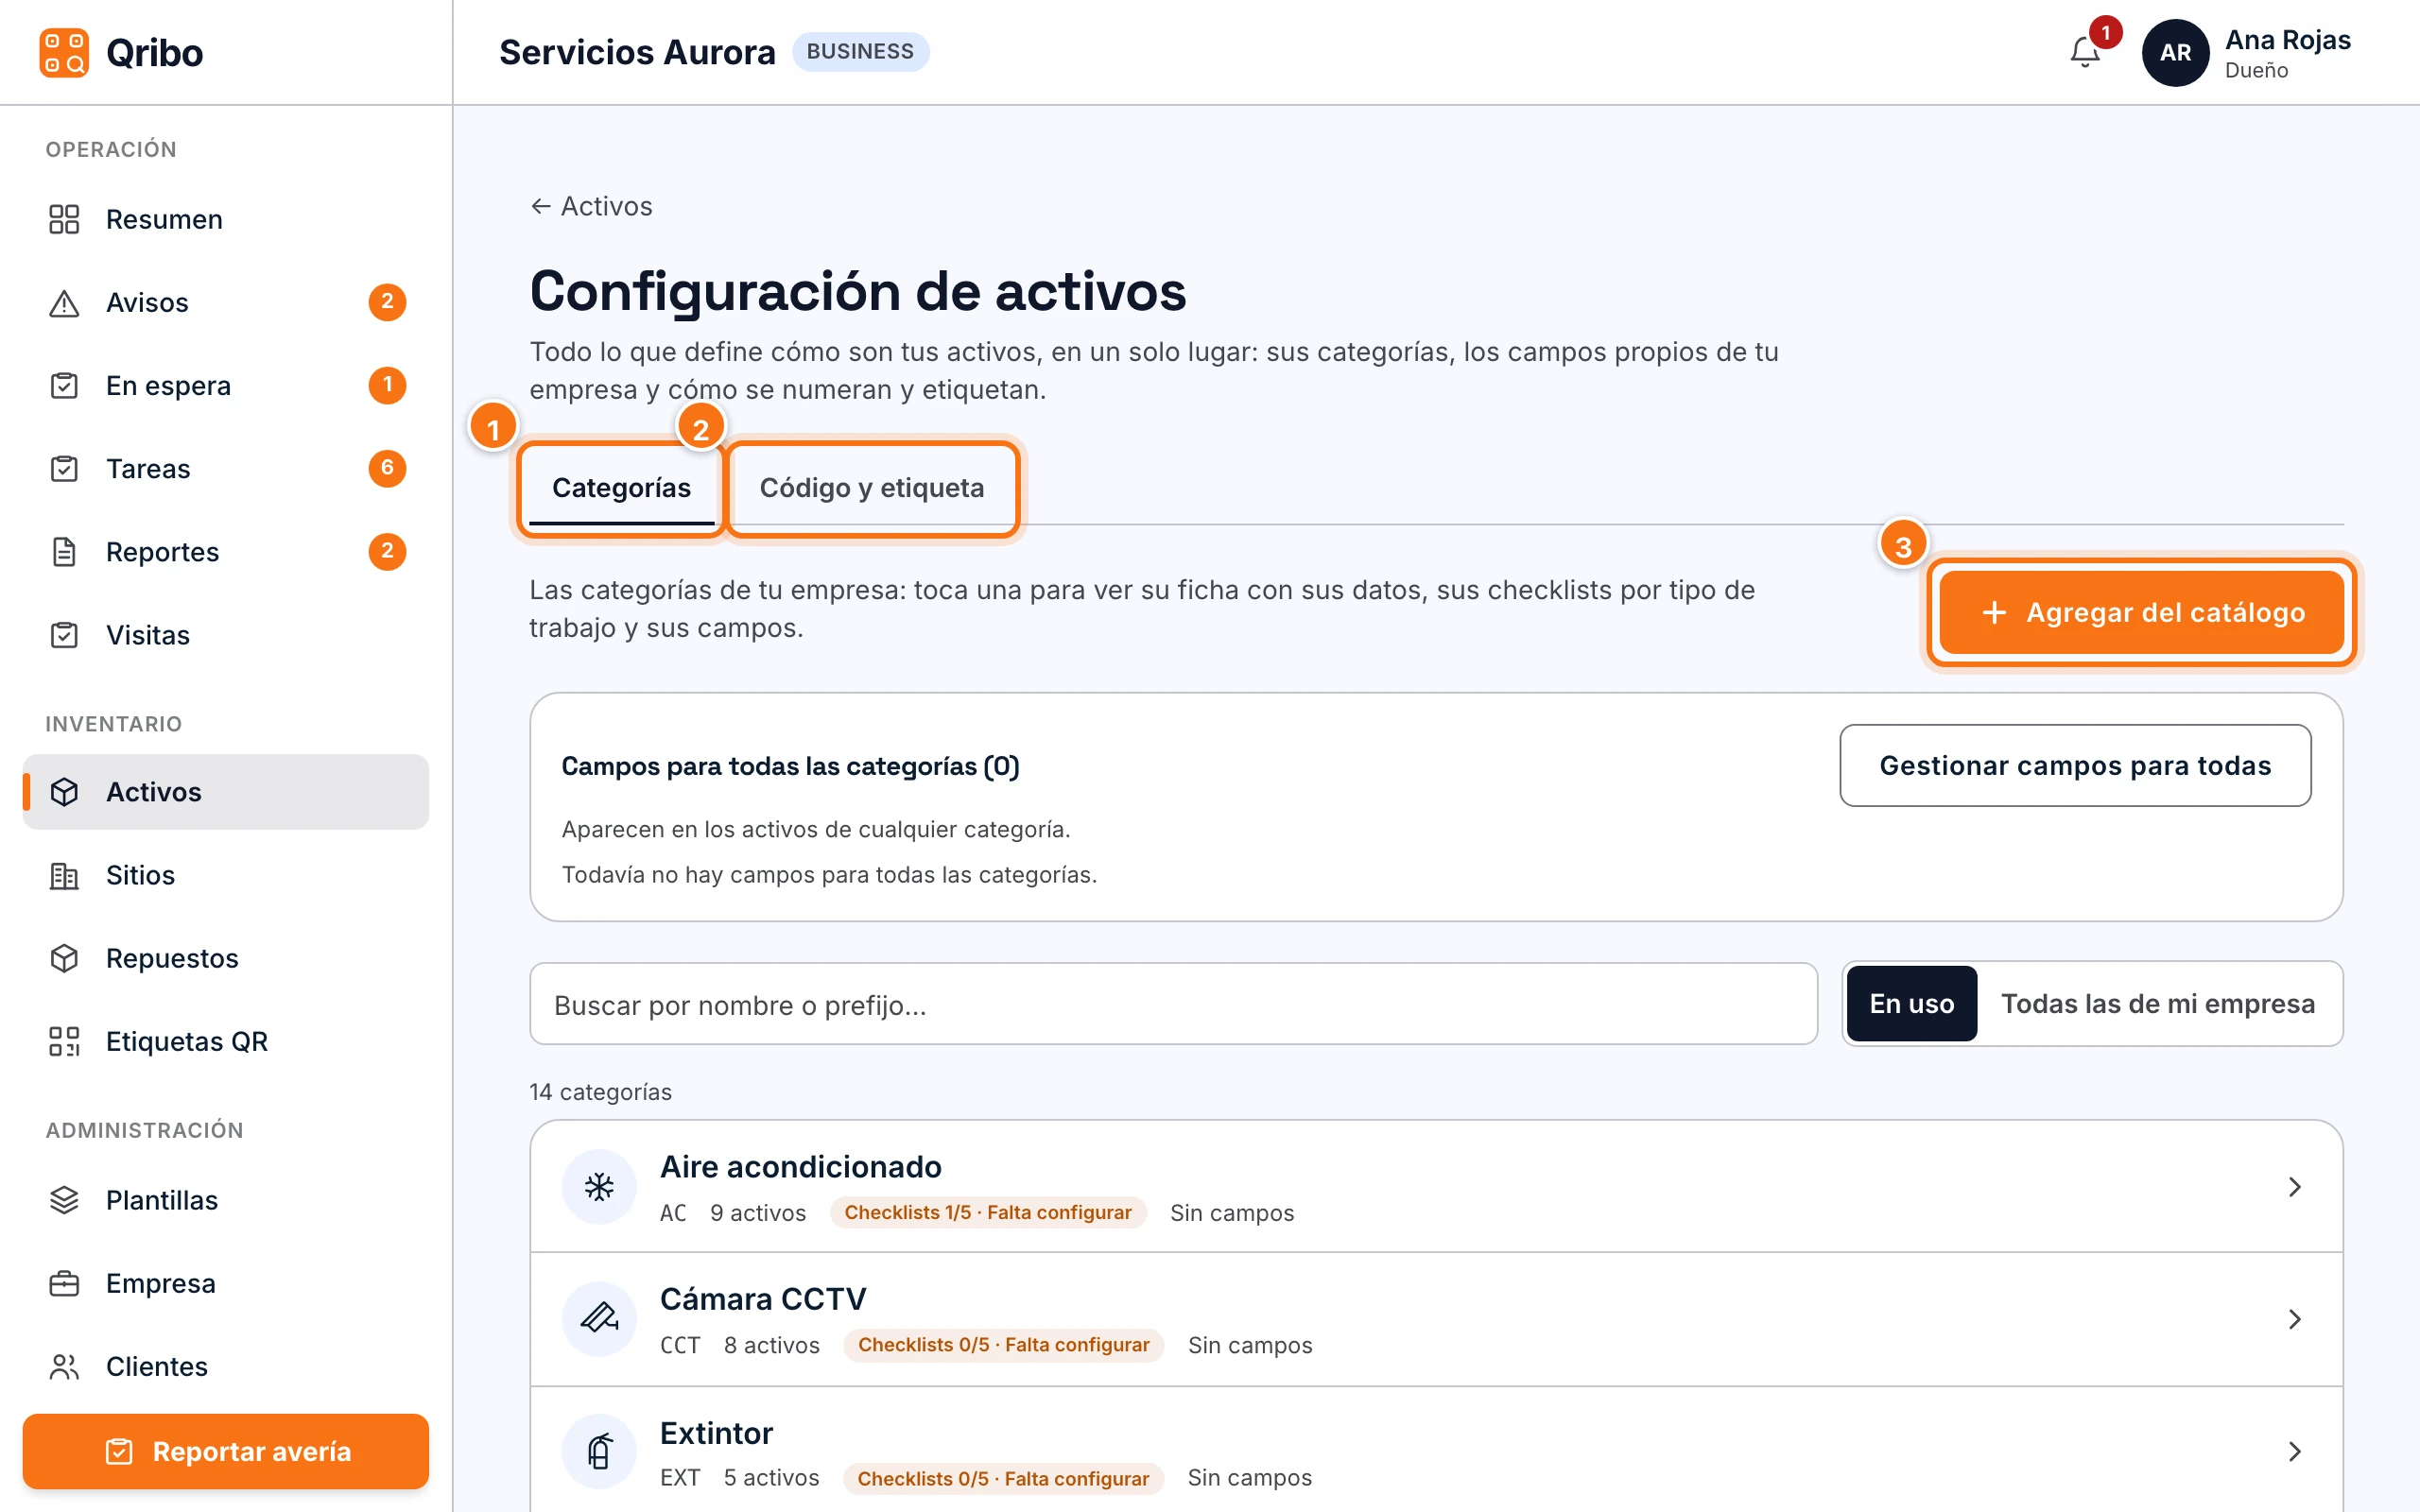This screenshot has height=1512, width=2420.
Task: Click the Qribo logo icon
Action: click(64, 52)
